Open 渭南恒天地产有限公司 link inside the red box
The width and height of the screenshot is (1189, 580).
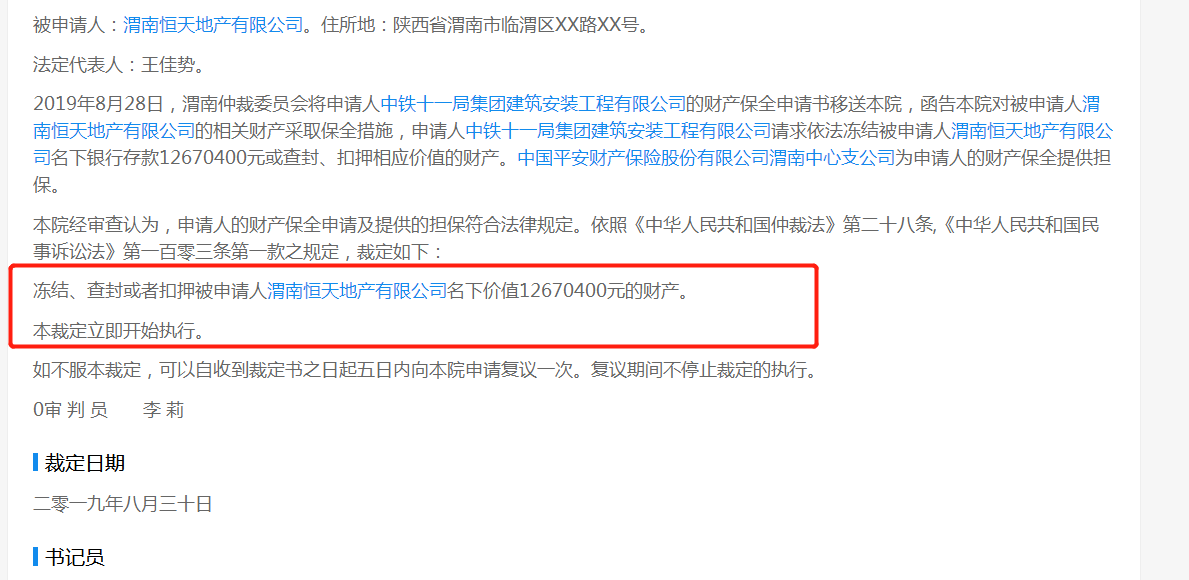click(357, 290)
